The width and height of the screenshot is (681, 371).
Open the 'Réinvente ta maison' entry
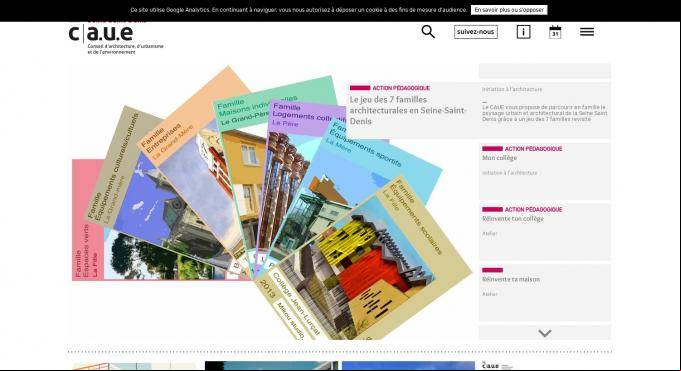pos(511,279)
